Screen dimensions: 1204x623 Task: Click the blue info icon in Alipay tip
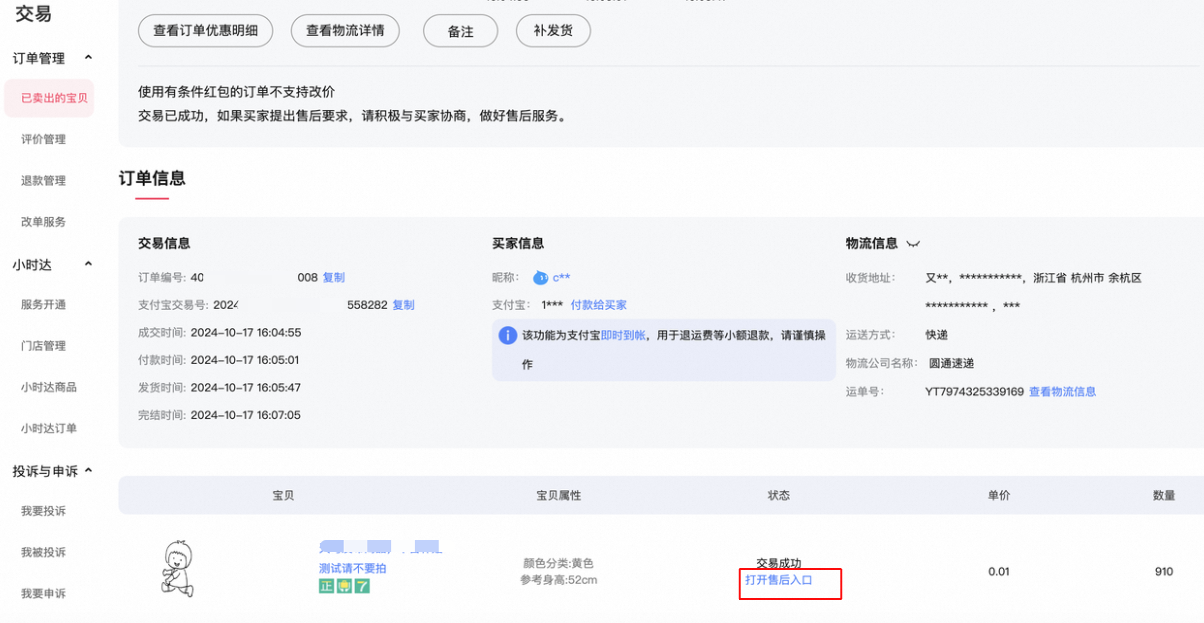coord(508,335)
